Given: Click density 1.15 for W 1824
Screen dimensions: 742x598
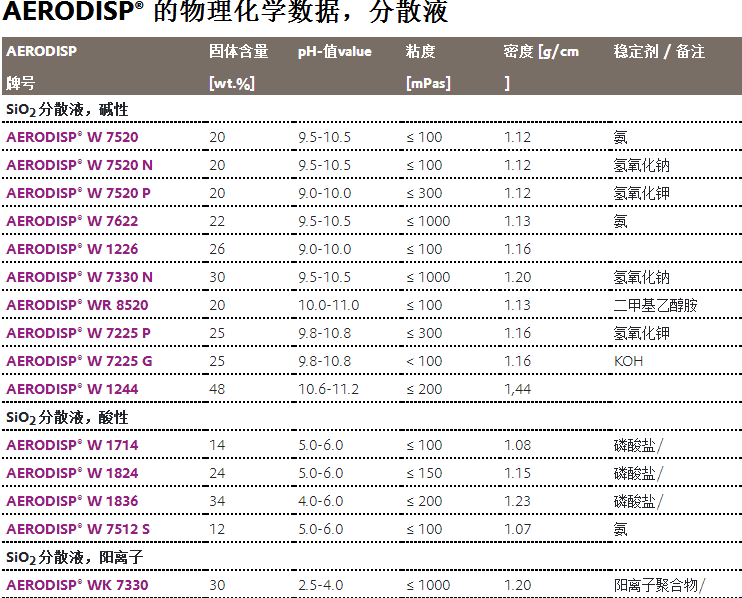Looking at the screenshot, I should (518, 473).
